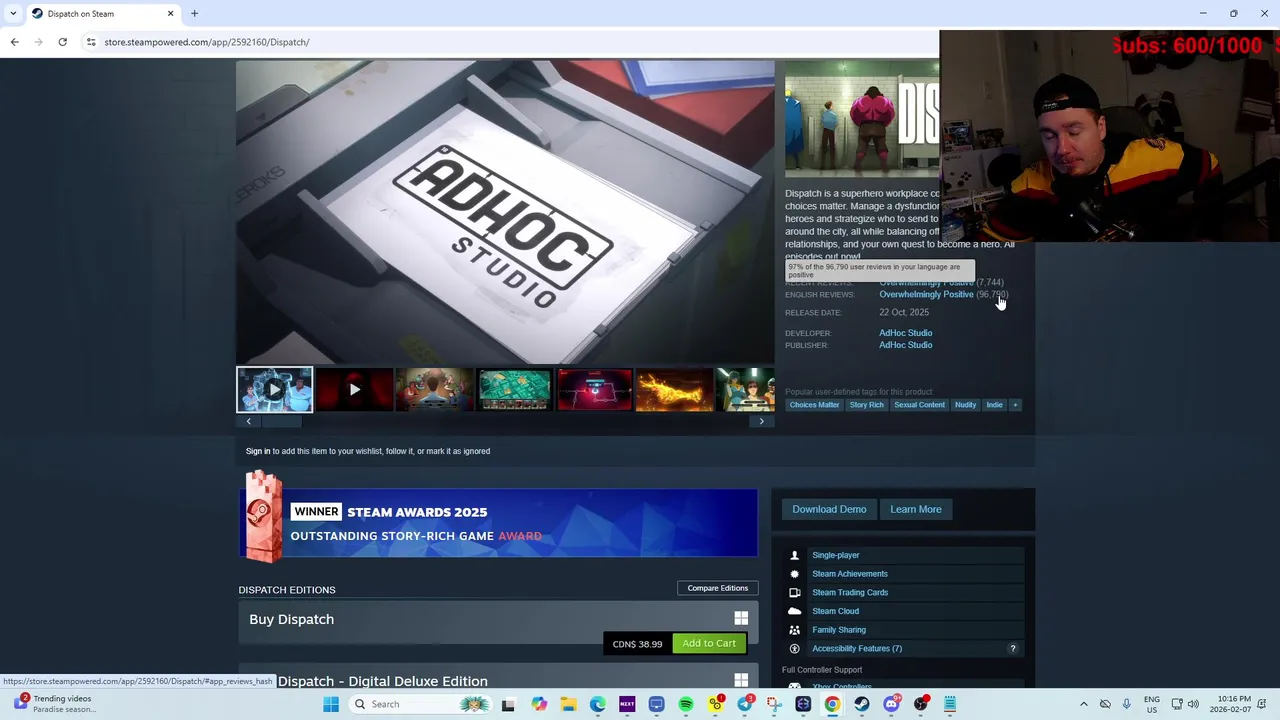Screen dimensions: 1280x720
Task: Open the ENG US language switcher
Action: pos(1152,704)
